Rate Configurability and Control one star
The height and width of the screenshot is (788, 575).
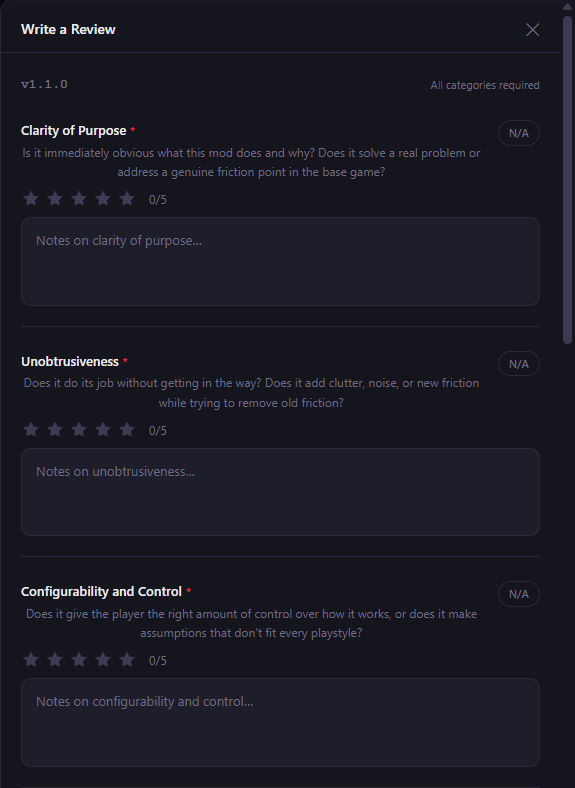click(31, 660)
